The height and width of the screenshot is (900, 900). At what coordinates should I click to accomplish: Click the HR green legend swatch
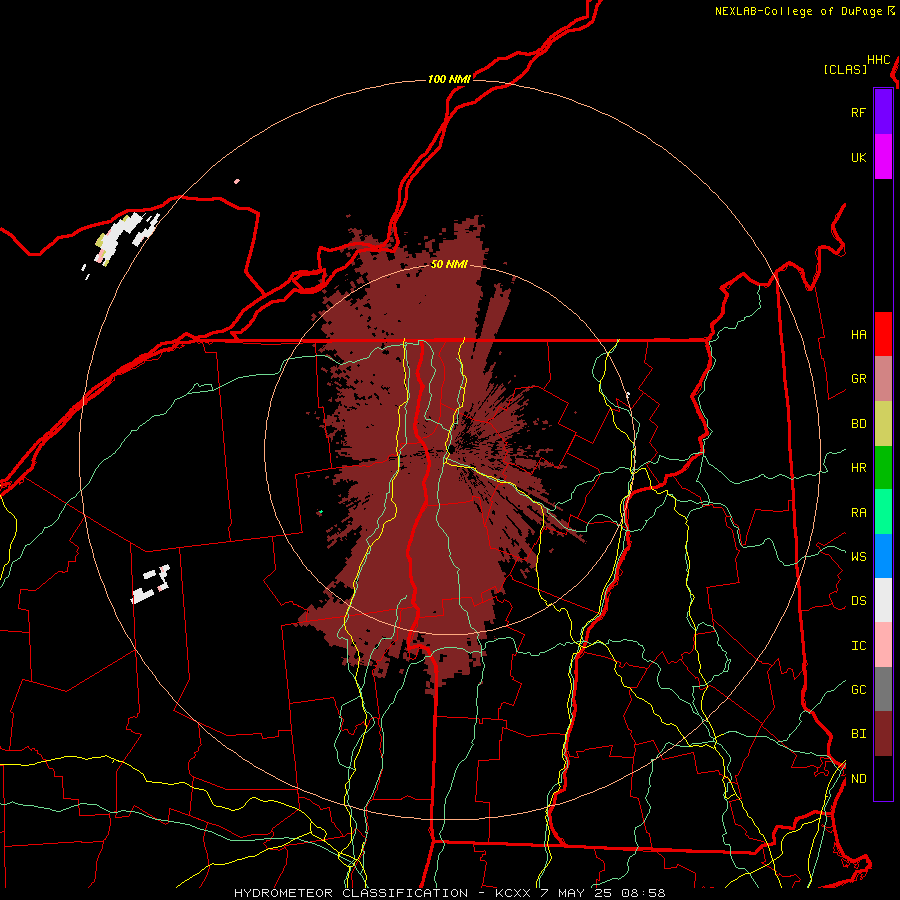coord(883,467)
